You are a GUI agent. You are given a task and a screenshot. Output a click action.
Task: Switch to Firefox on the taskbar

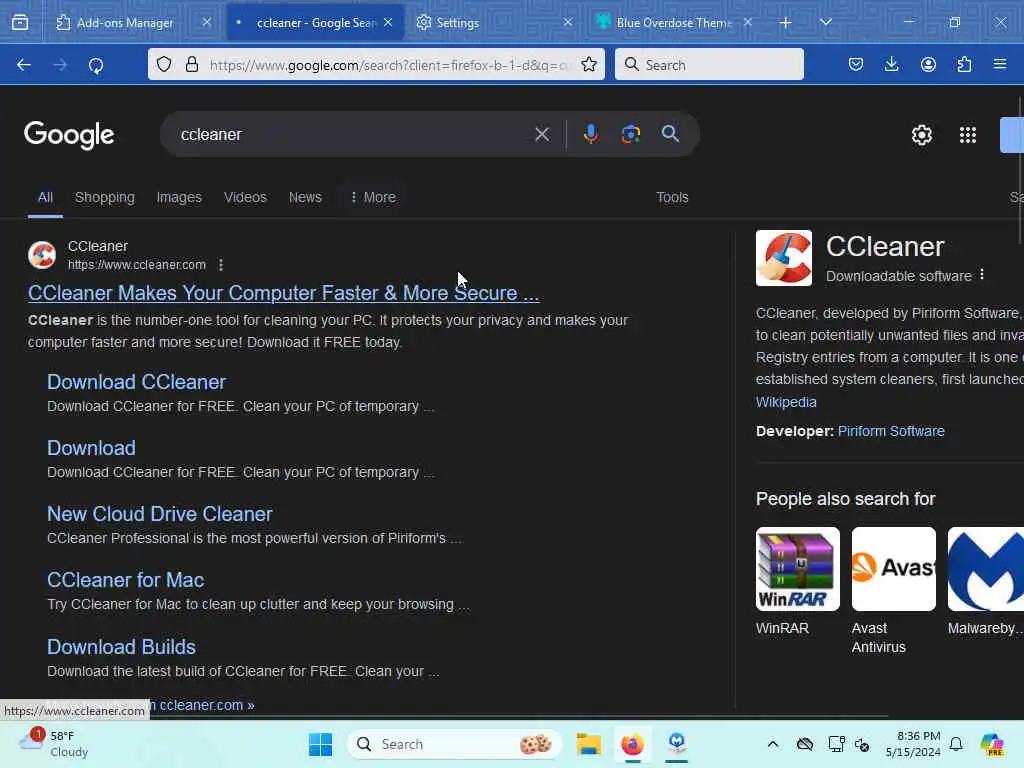(632, 744)
